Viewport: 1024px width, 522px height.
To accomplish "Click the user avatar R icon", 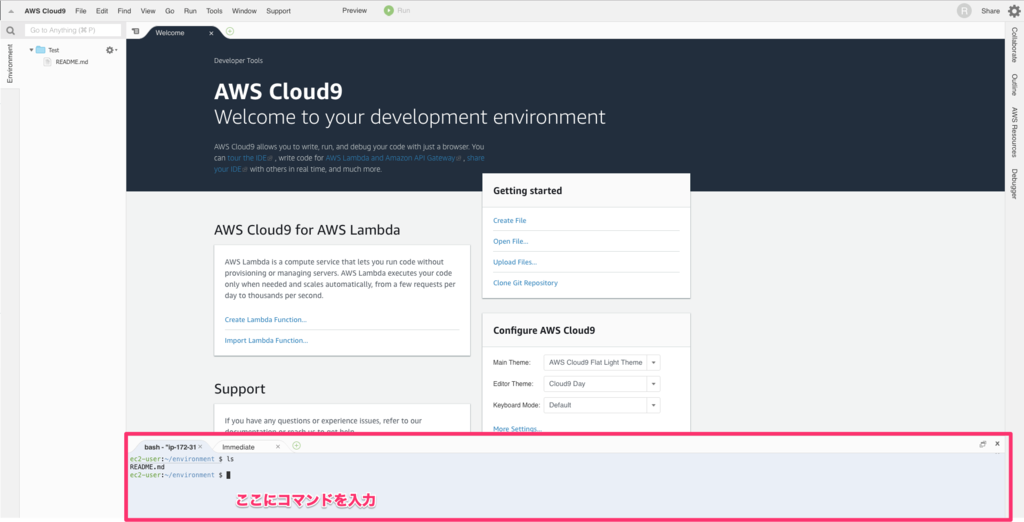I will click(964, 10).
